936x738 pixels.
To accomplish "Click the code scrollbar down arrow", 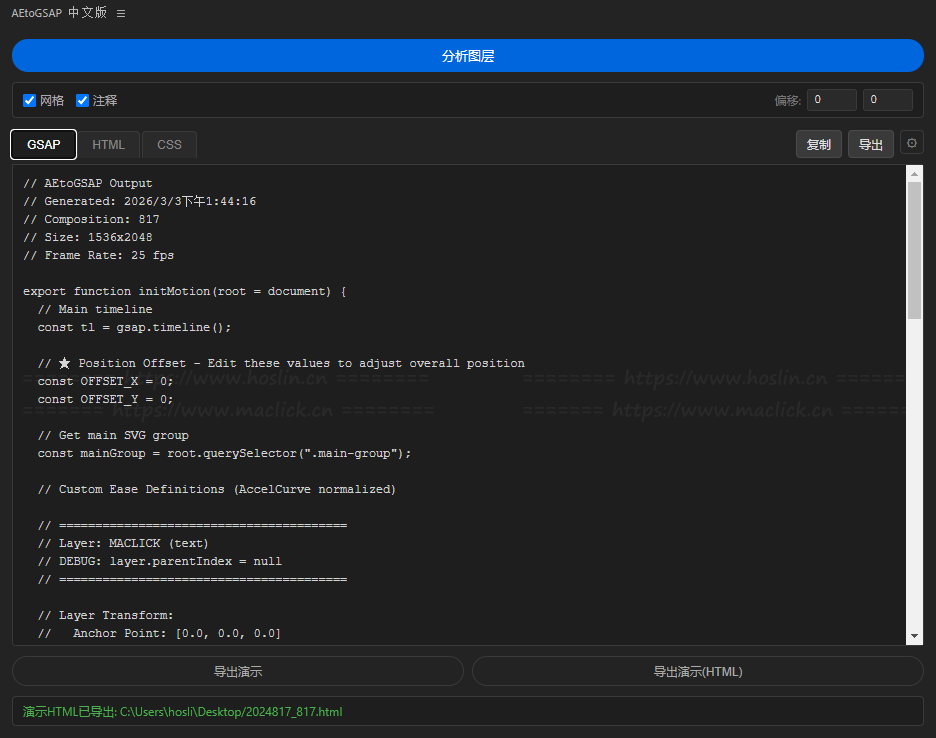I will pyautogui.click(x=914, y=636).
